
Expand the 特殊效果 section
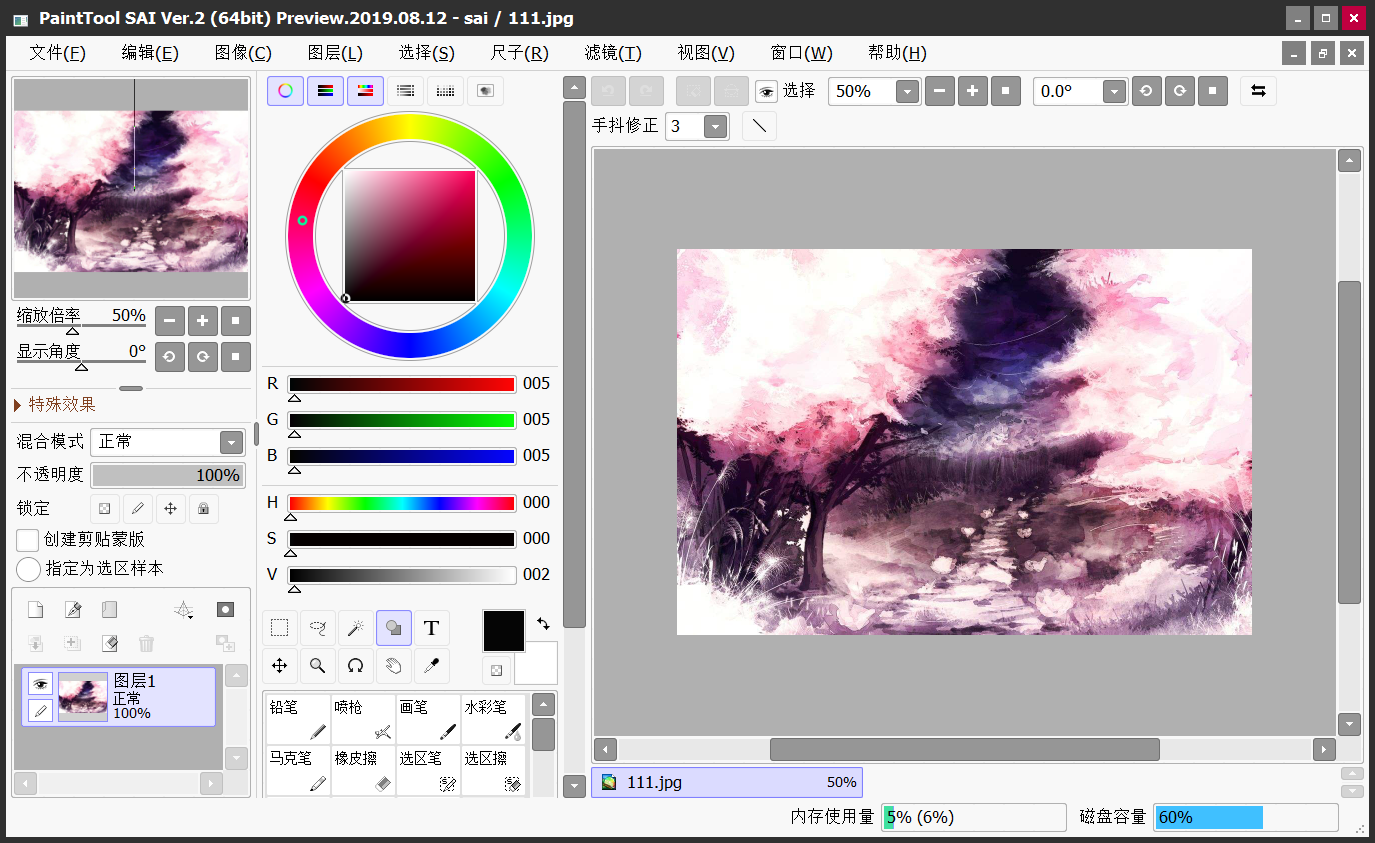click(x=55, y=404)
